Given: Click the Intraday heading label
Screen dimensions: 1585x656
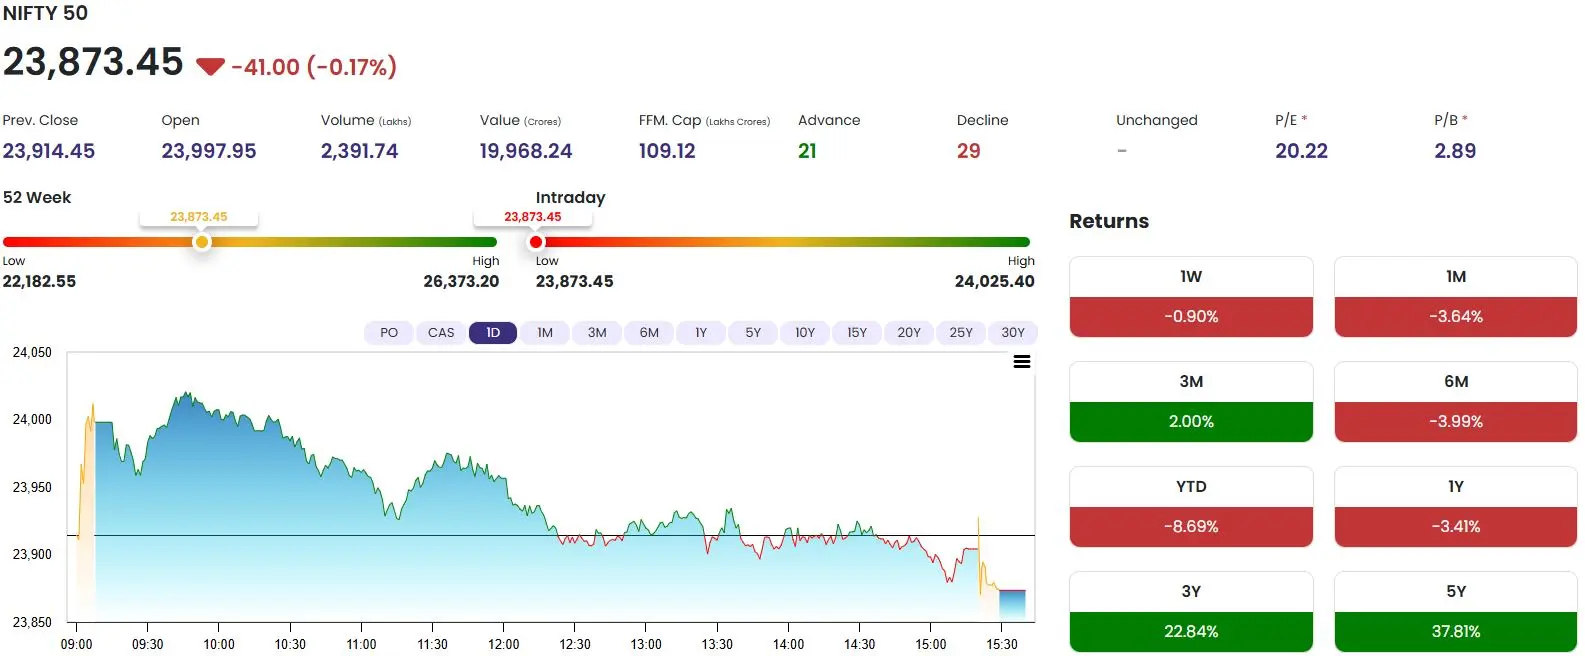Looking at the screenshot, I should pyautogui.click(x=571, y=198).
